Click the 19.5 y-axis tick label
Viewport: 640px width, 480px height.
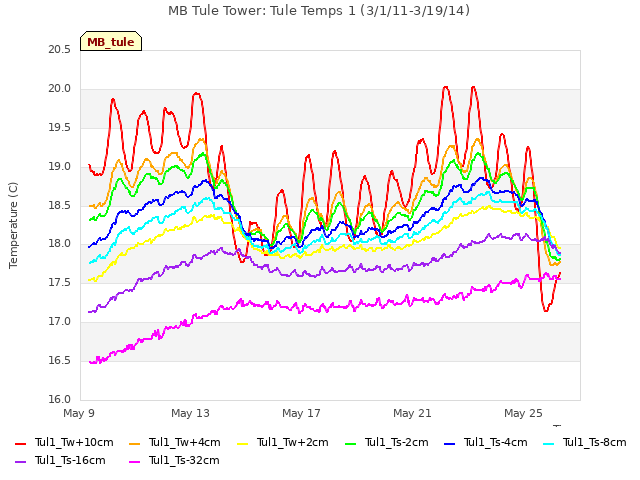click(60, 128)
